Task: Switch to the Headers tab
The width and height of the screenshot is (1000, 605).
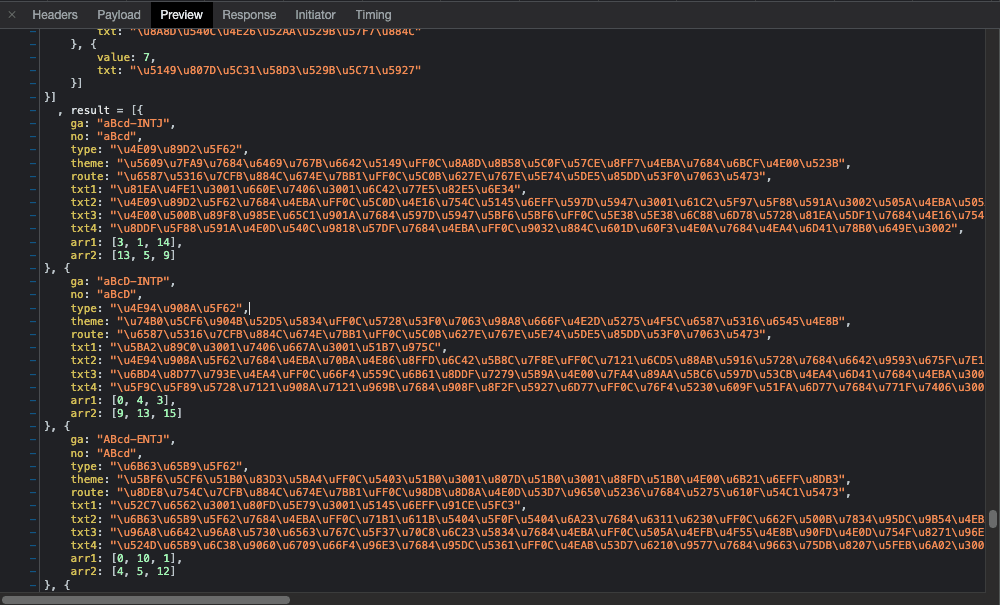Action: pyautogui.click(x=55, y=15)
